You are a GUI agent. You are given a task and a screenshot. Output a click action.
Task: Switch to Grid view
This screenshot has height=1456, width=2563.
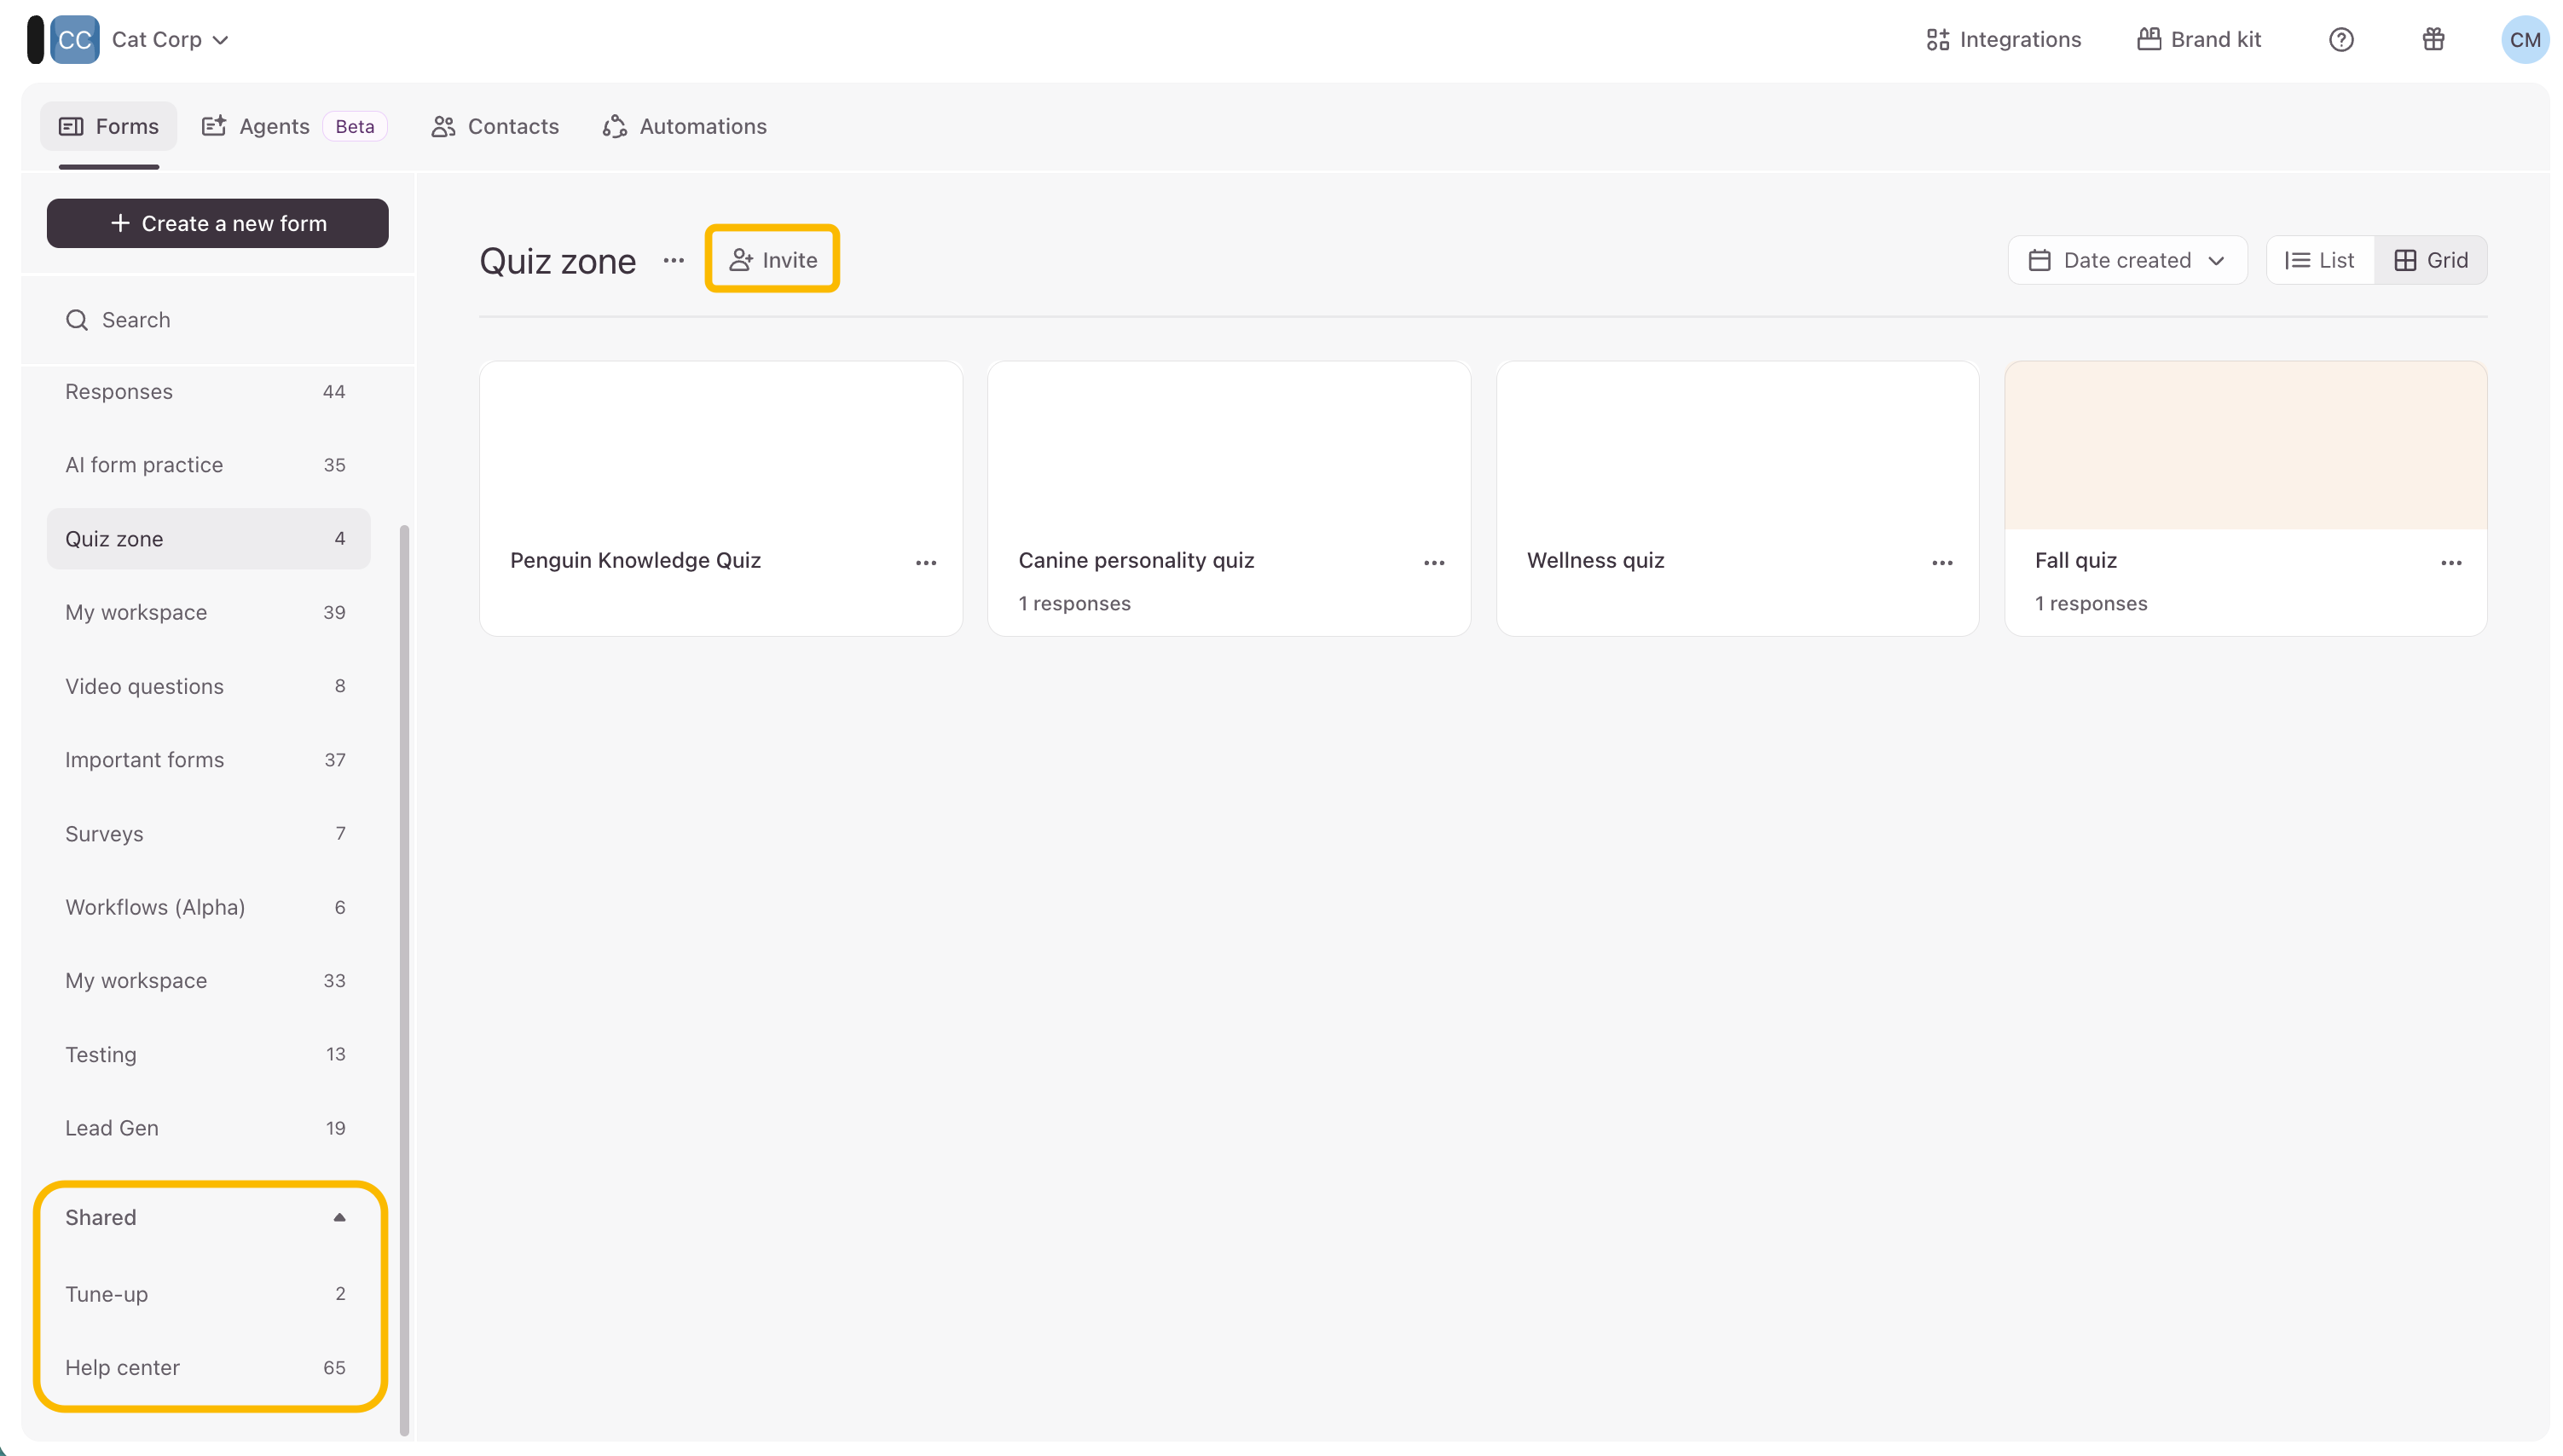2430,260
